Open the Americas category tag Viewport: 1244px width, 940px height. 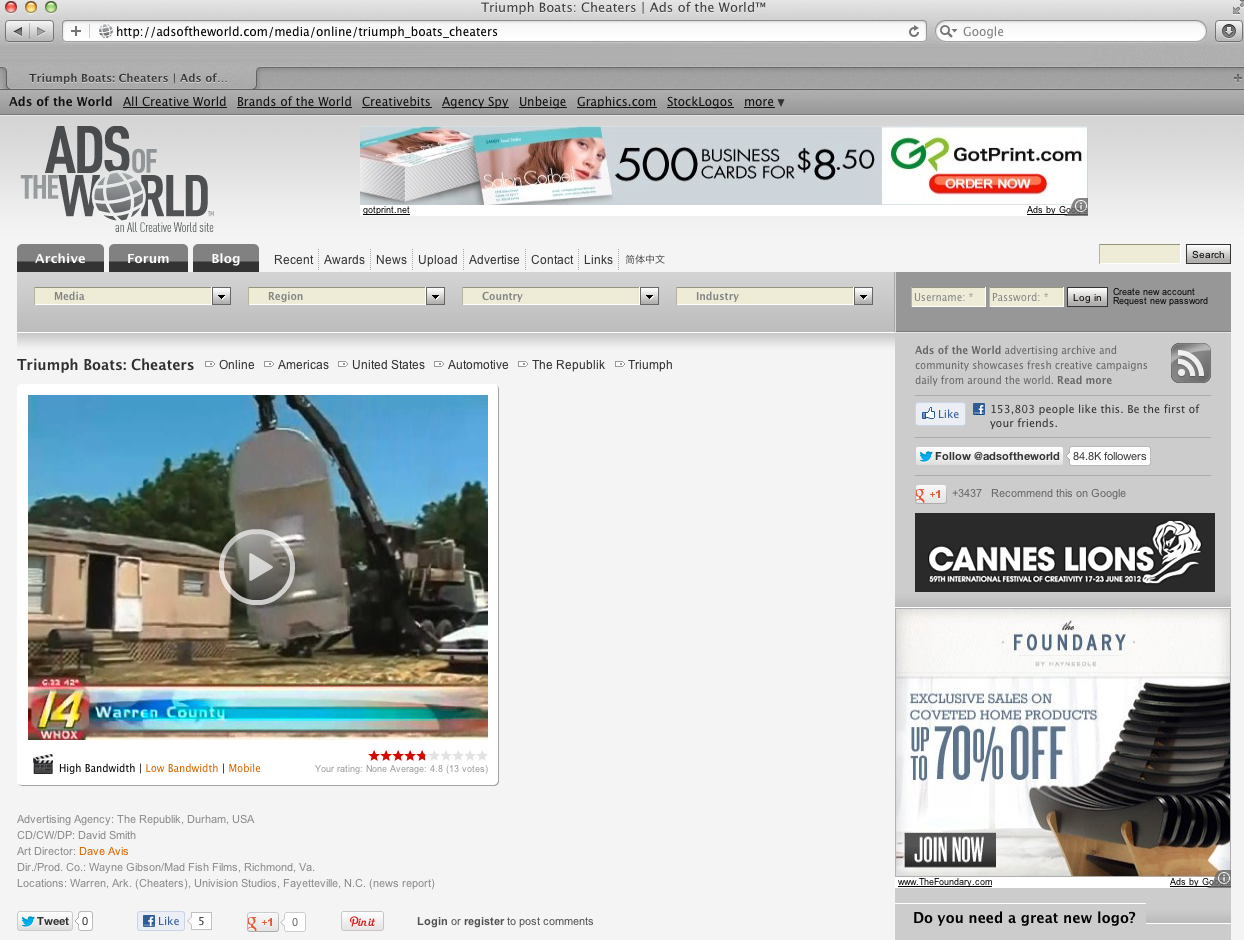coord(303,365)
